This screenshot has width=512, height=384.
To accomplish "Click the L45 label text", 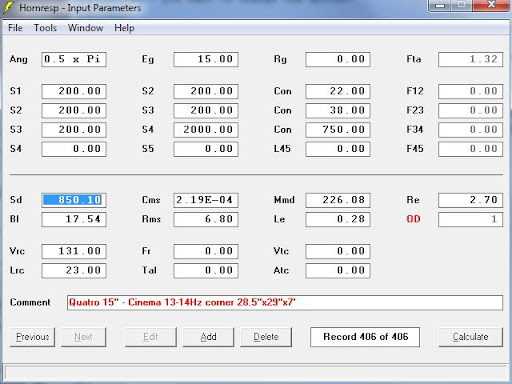I will 282,149.
